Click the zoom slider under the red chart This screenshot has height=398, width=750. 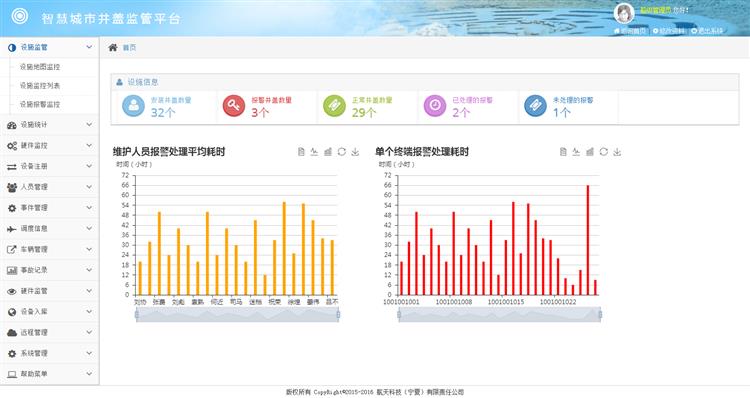499,314
